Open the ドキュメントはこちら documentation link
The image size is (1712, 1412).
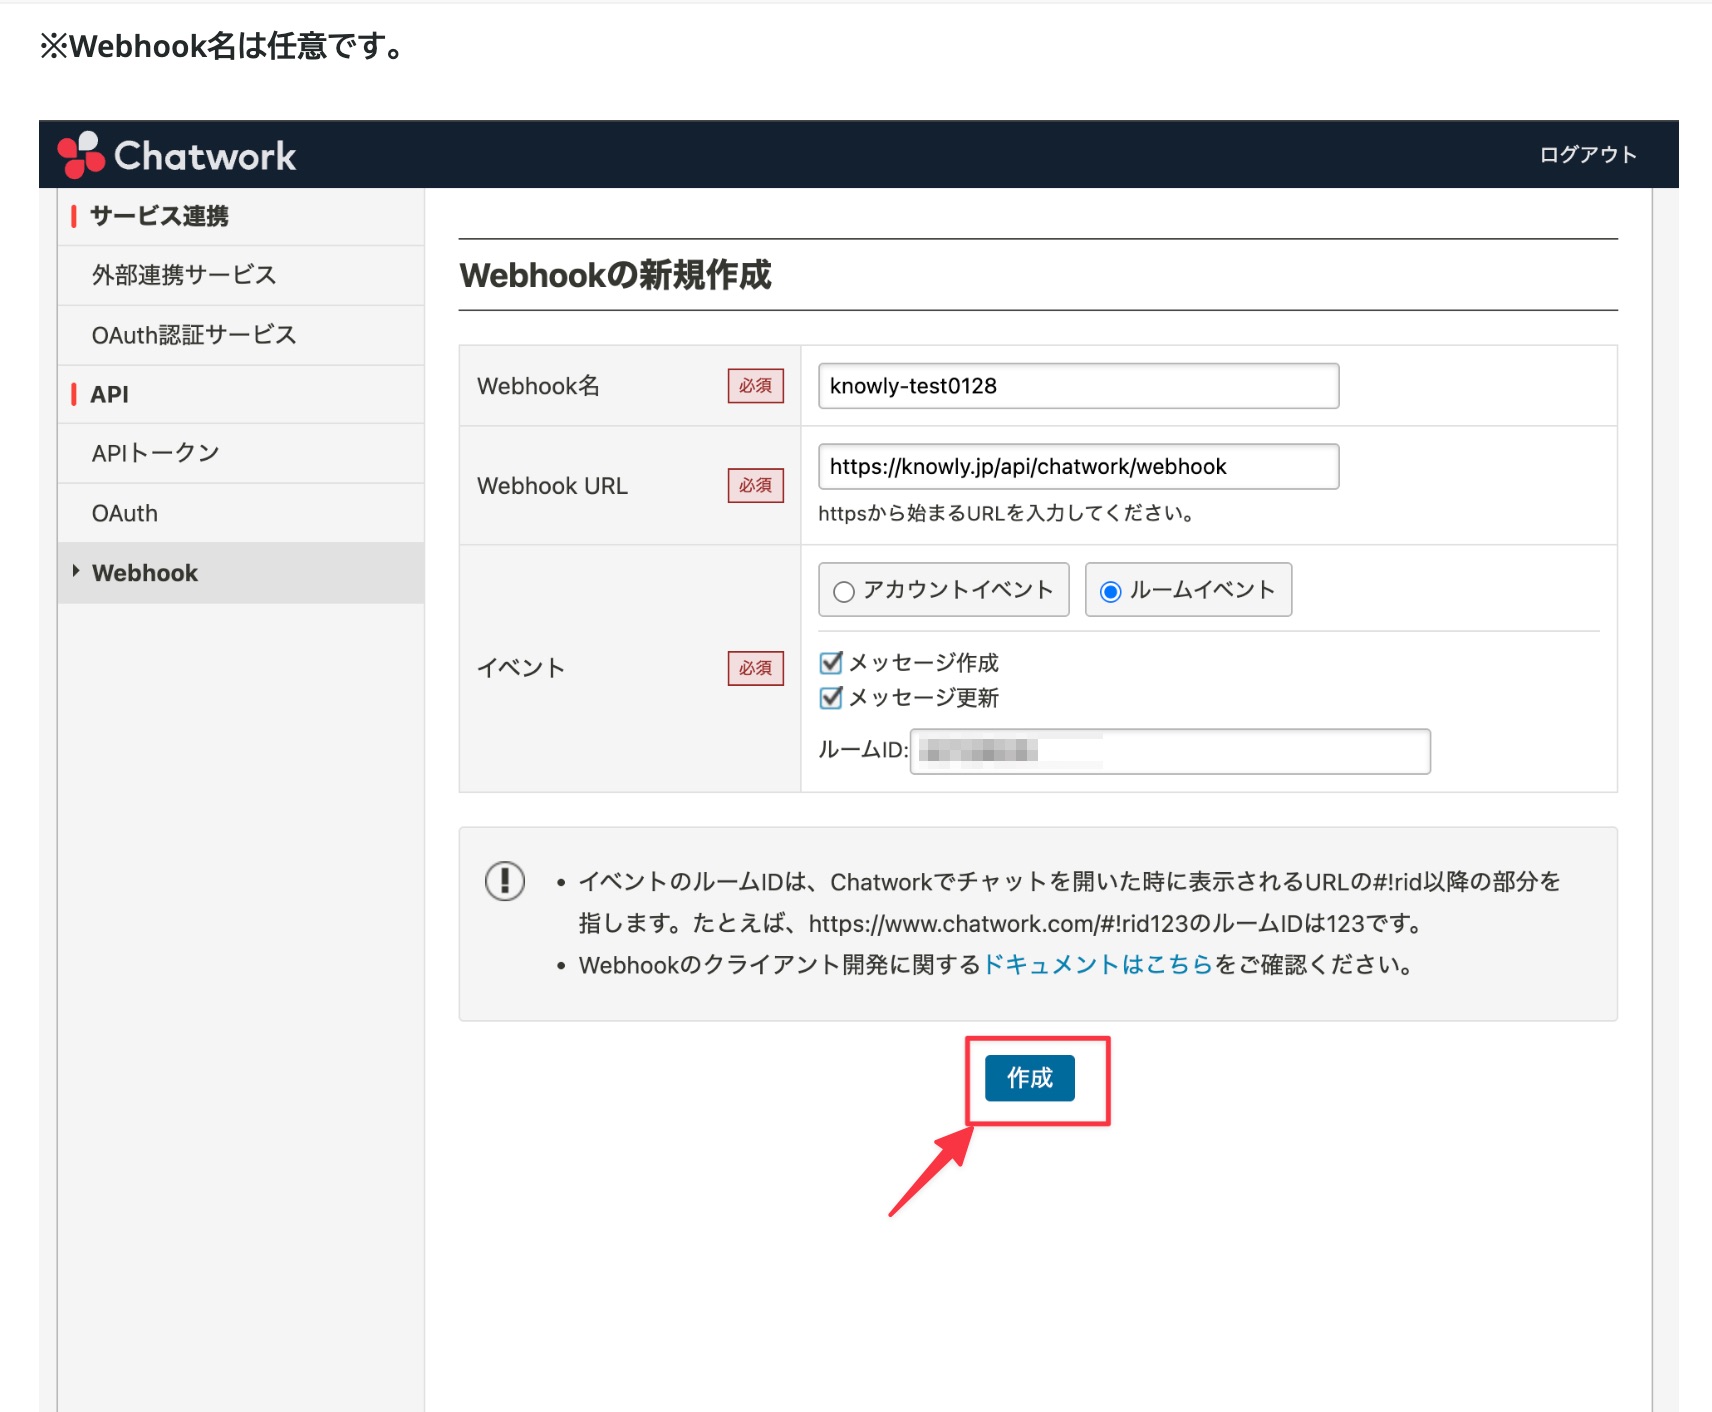1097,964
